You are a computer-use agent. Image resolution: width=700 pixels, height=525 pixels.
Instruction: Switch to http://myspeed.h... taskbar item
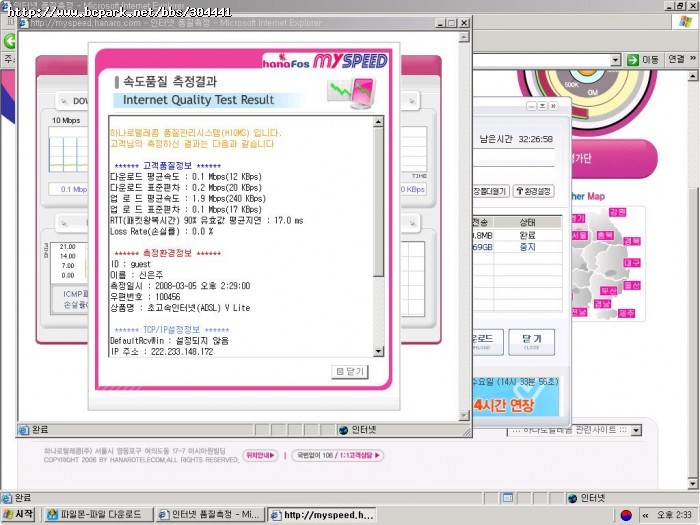coord(322,515)
